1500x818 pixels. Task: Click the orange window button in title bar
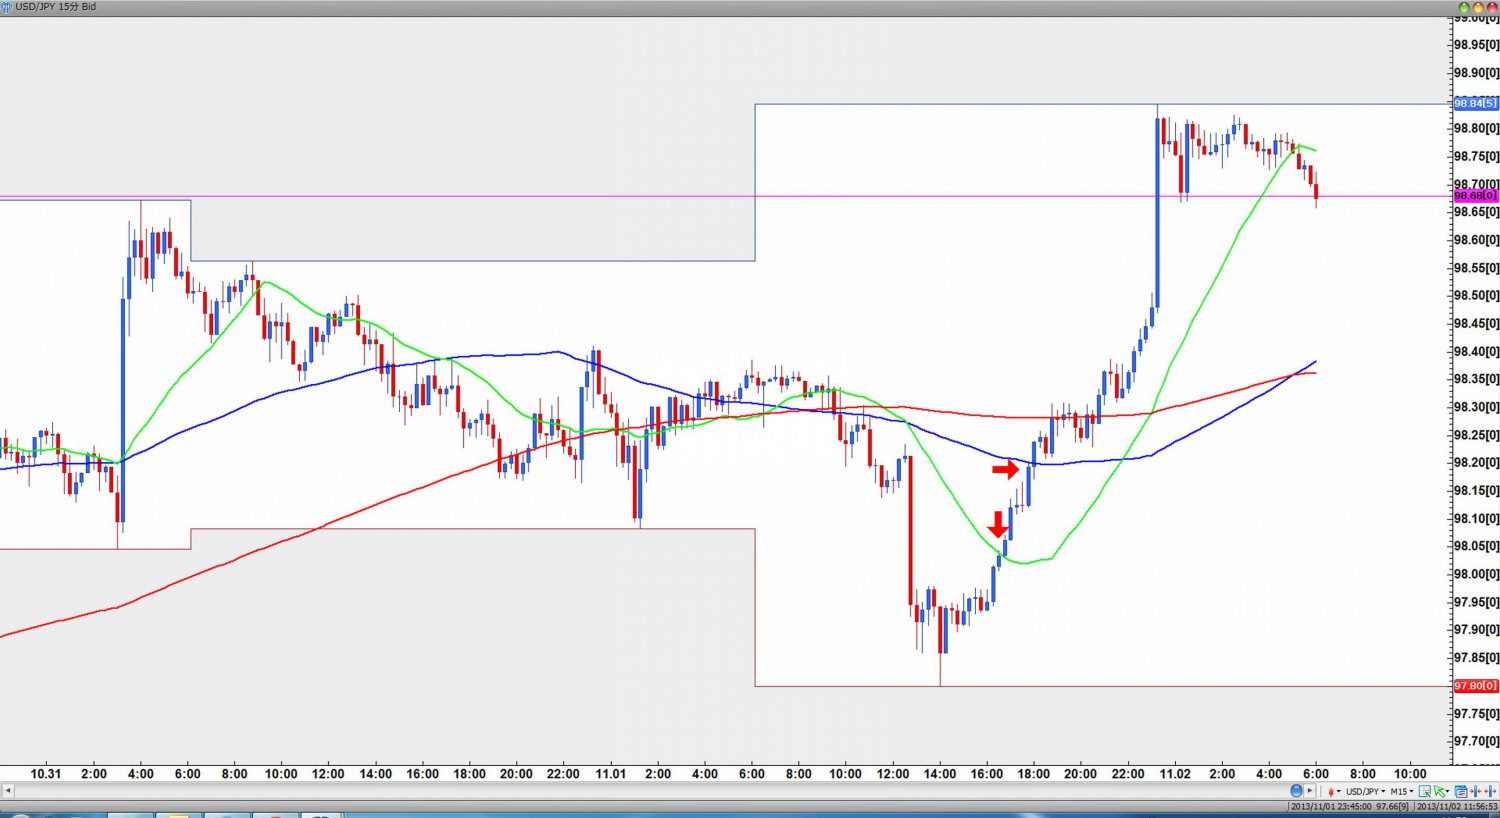(x=1478, y=8)
